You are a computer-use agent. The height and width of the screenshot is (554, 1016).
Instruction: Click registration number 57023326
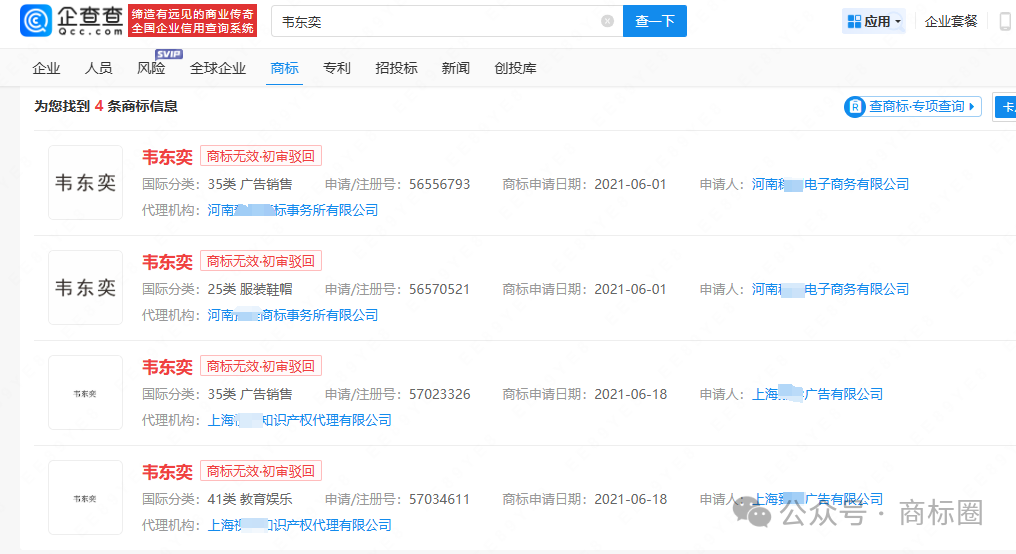pyautogui.click(x=439, y=394)
